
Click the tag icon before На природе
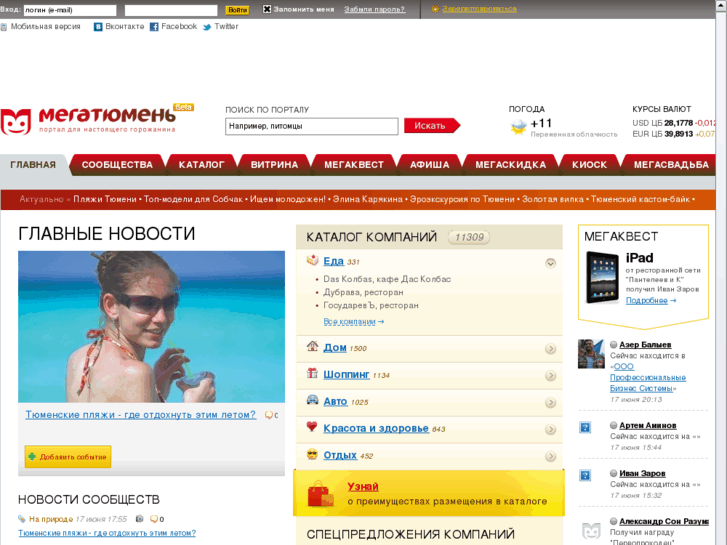[x=22, y=519]
